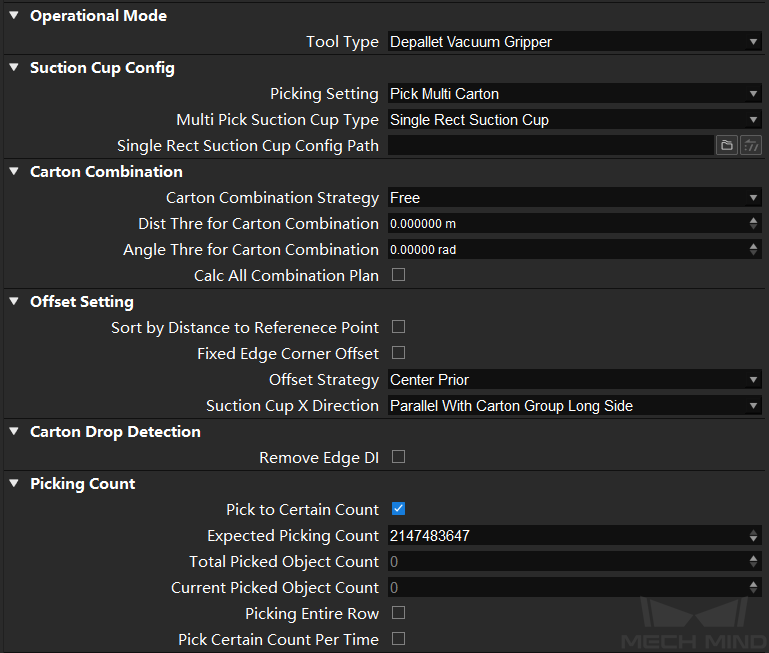This screenshot has height=653, width=769.
Task: Uncheck Pick to Certain Count
Action: (x=398, y=509)
